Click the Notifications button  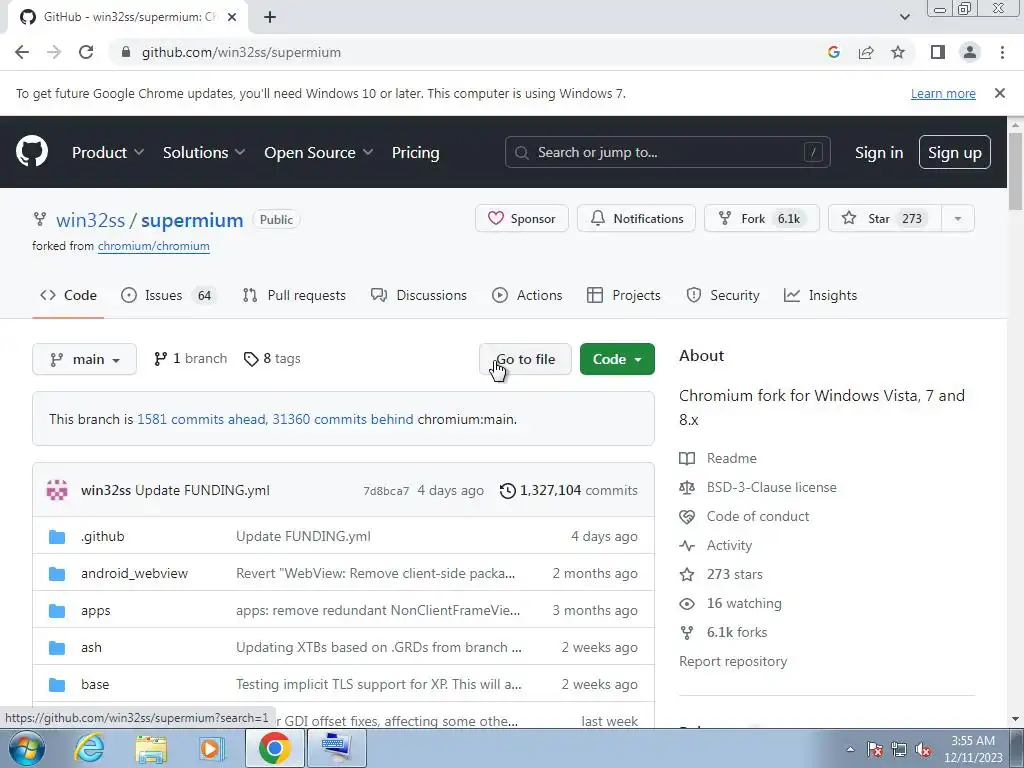point(636,219)
